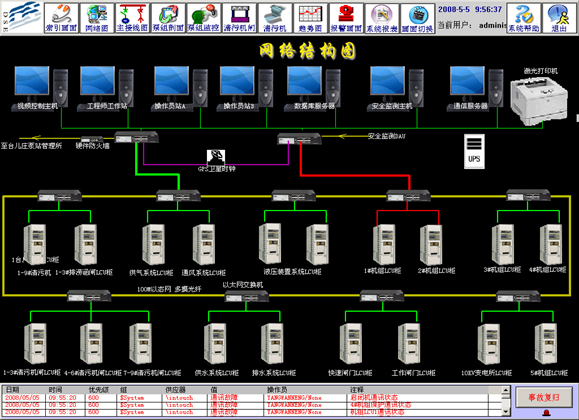Viewport: 579px width, 420px height.
Task: Open the 报警画面 alarm screen icon
Action: point(346,18)
